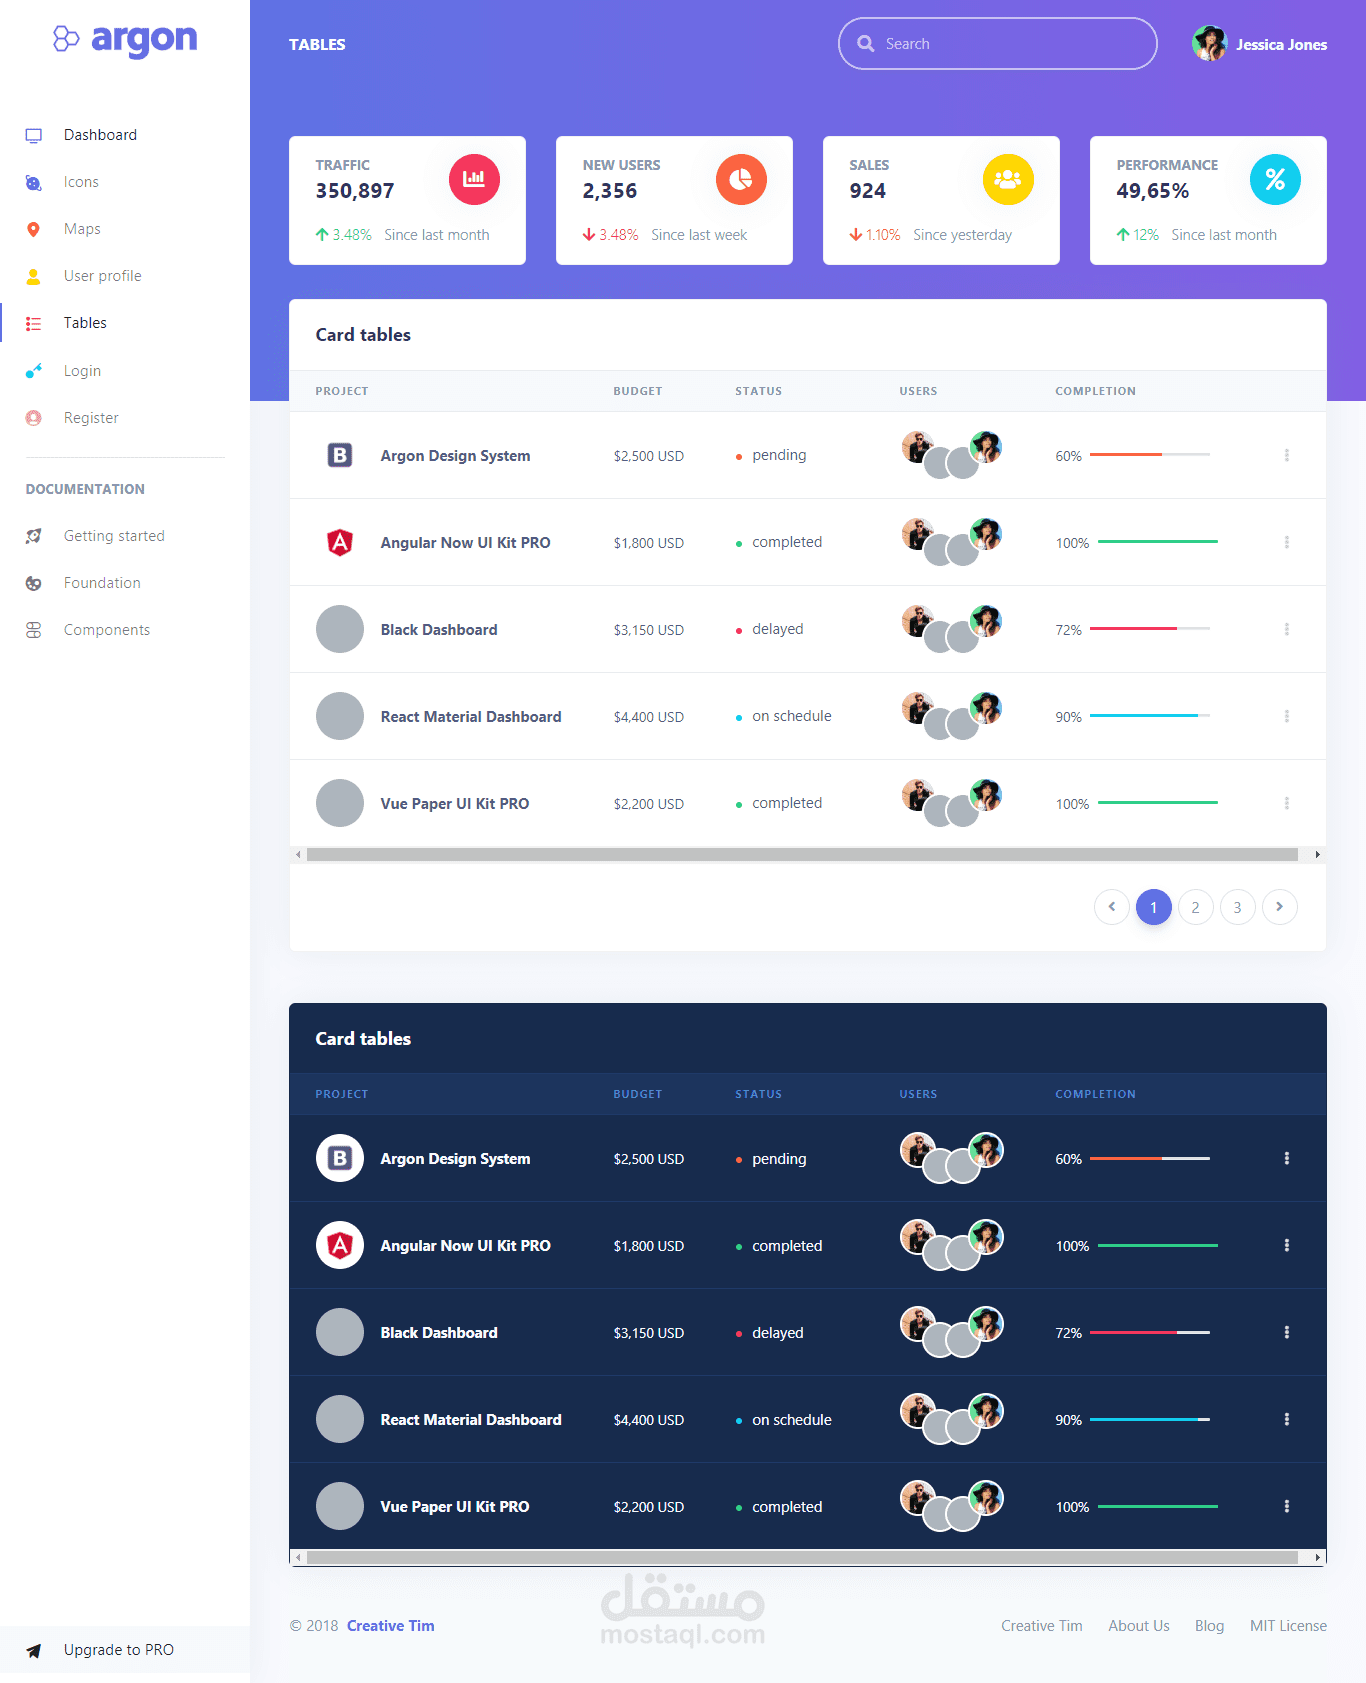Select page 1 in pagination

pyautogui.click(x=1154, y=907)
